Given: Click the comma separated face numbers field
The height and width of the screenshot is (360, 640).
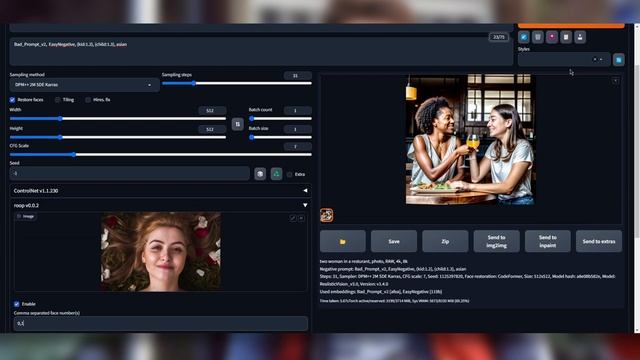Looking at the screenshot, I should click(161, 323).
